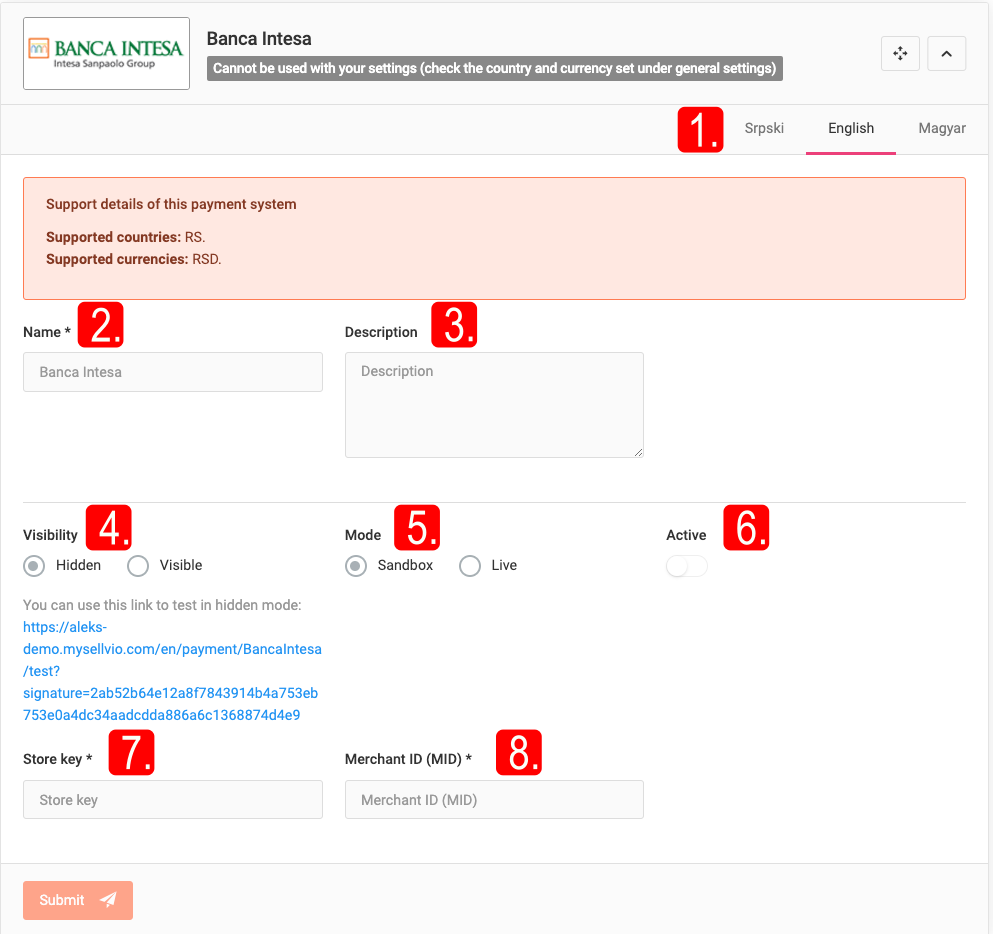The height and width of the screenshot is (934, 993).
Task: Click the settings warning badge in header
Action: coord(494,68)
